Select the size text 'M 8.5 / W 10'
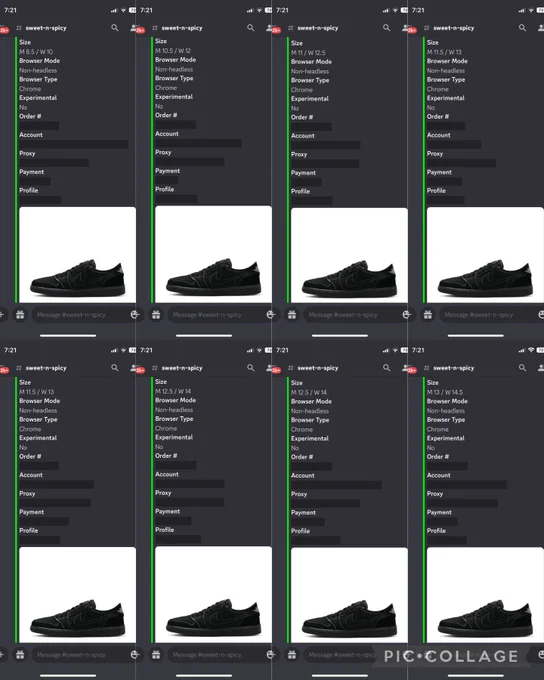This screenshot has width=544, height=680. [x=36, y=52]
